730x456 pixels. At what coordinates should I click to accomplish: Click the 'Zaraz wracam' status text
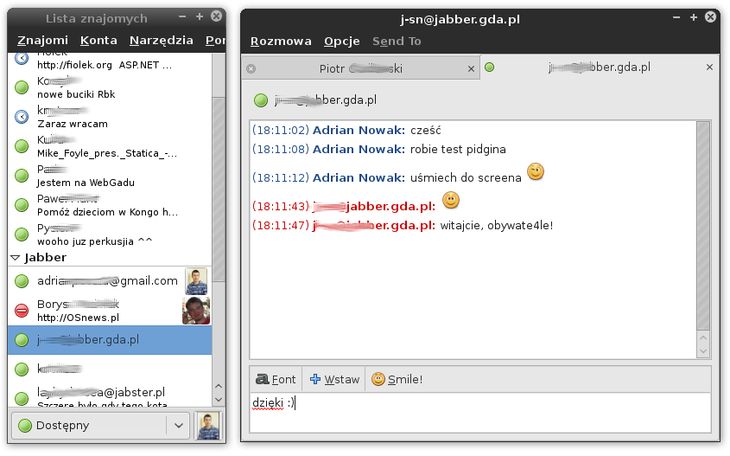[x=73, y=124]
